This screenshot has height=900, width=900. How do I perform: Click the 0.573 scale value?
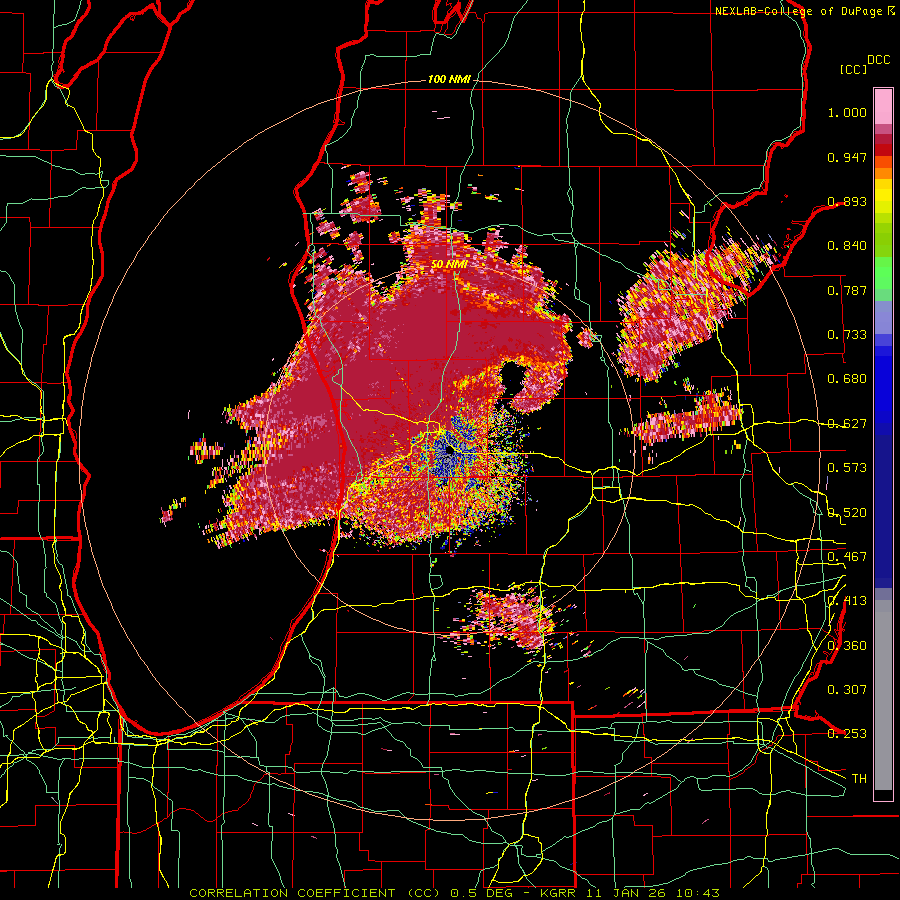[x=847, y=468]
